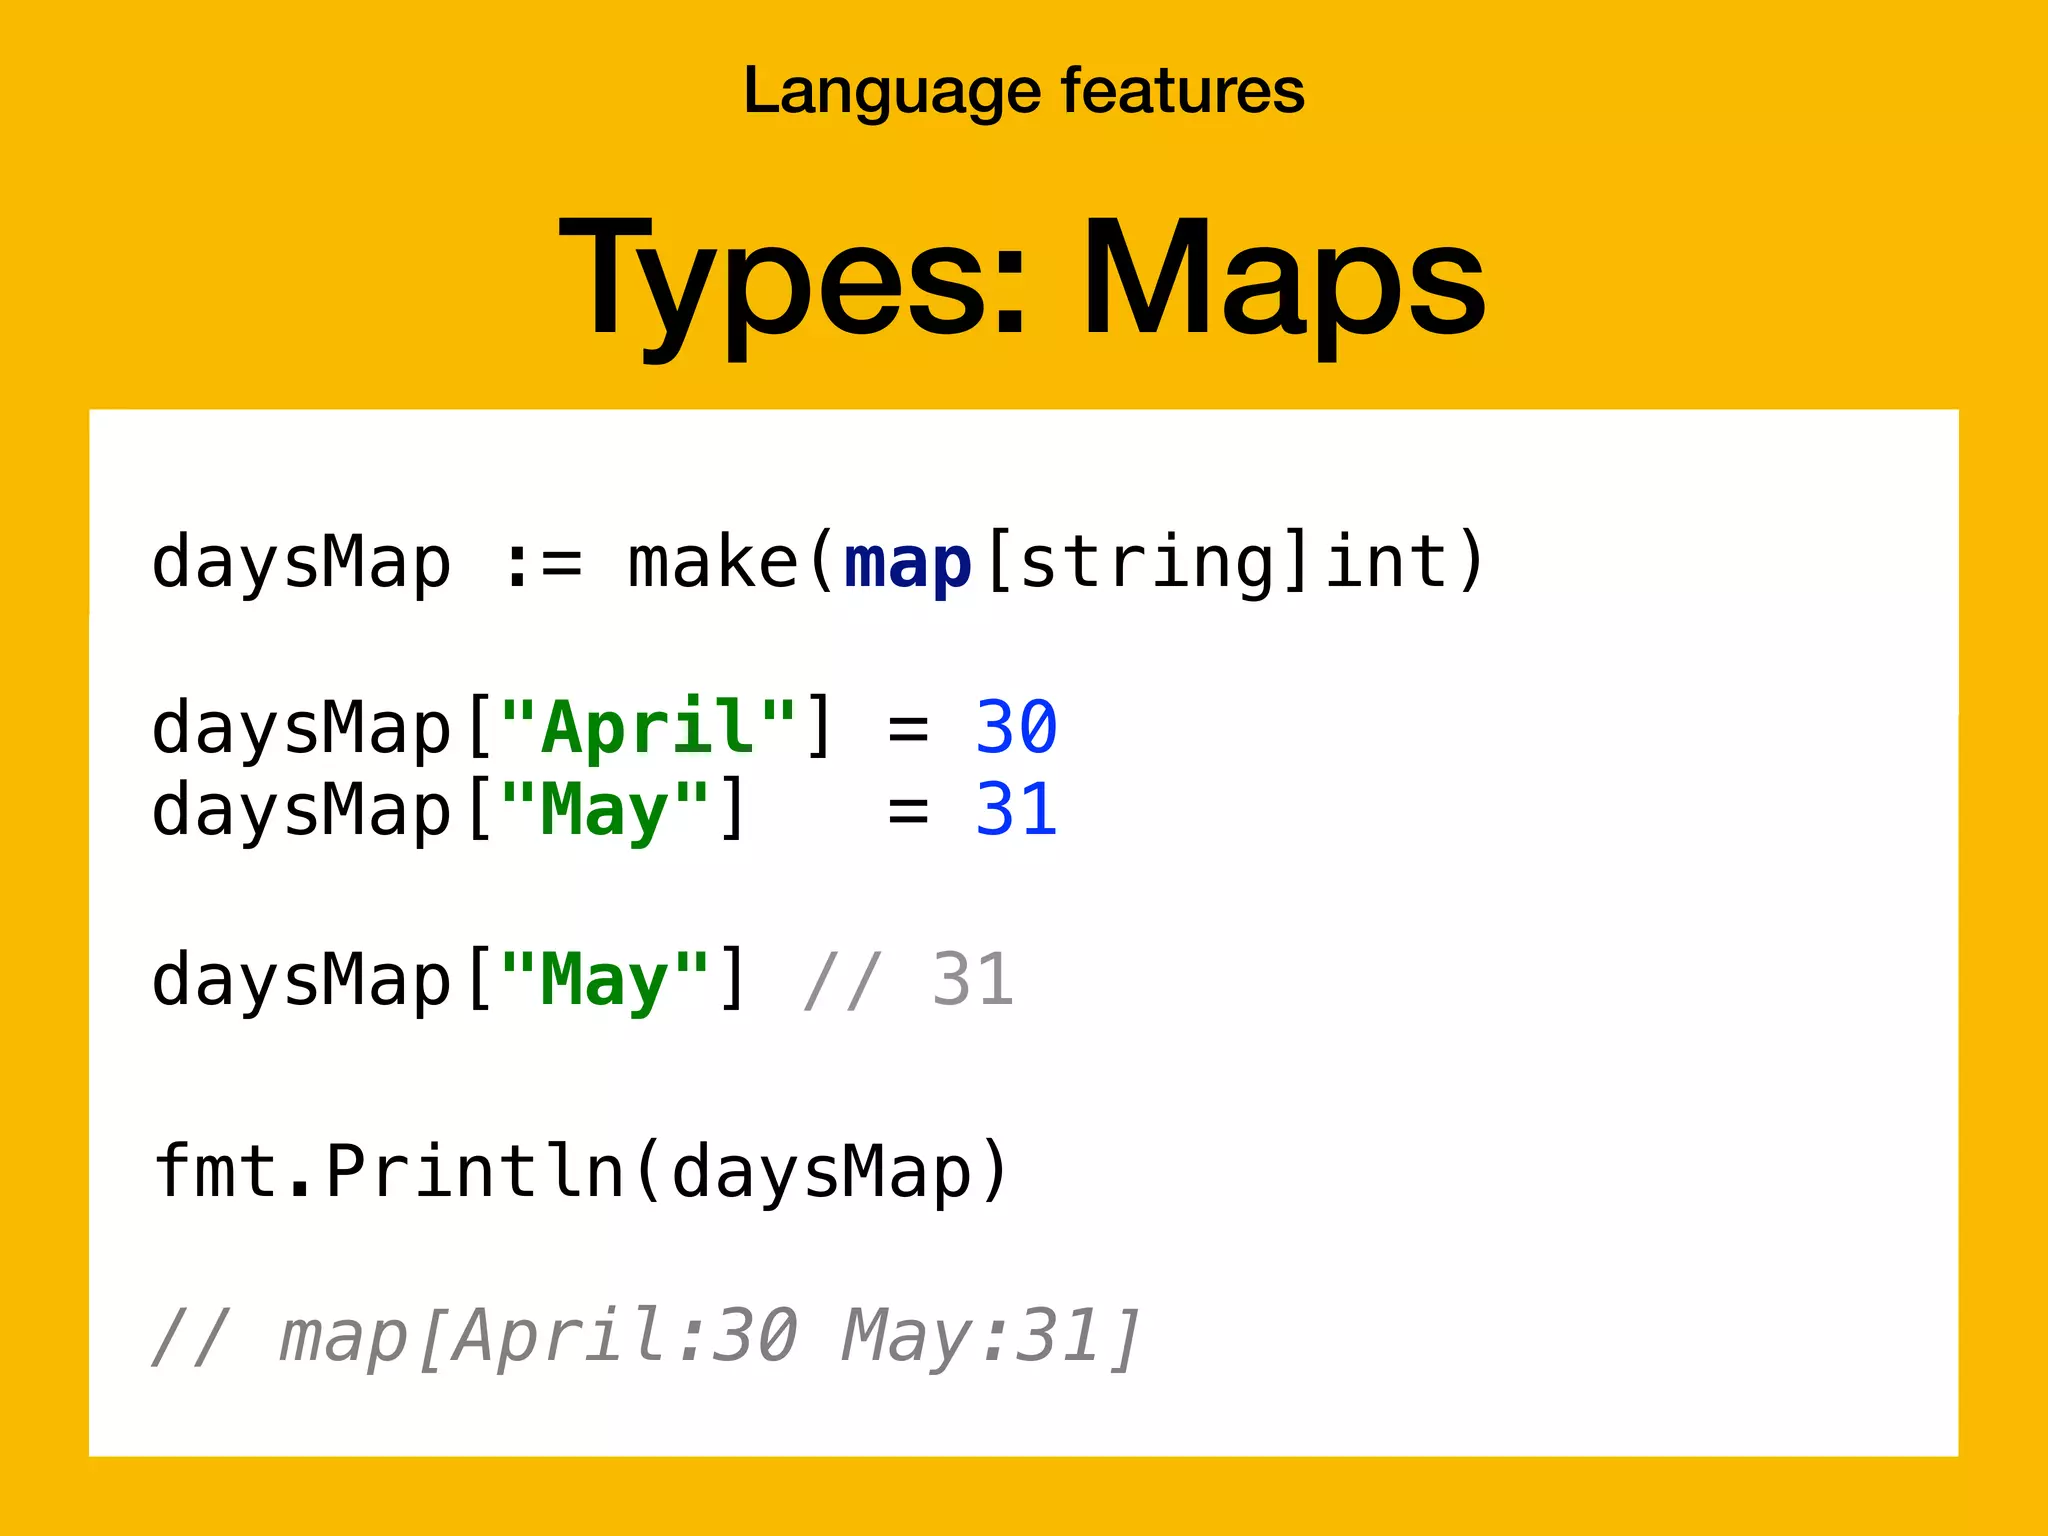This screenshot has height=1536, width=2048.
Task: Click the blue number 30
Action: pyautogui.click(x=1016, y=727)
